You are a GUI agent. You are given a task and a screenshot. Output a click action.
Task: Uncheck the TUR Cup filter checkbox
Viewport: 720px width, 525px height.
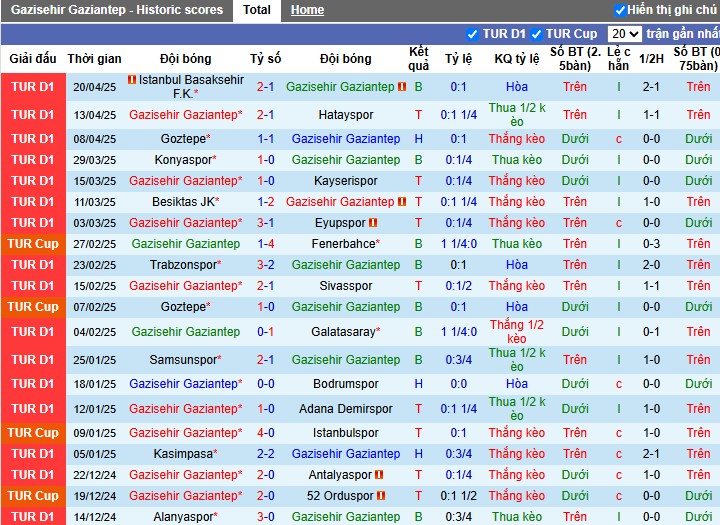pyautogui.click(x=536, y=34)
